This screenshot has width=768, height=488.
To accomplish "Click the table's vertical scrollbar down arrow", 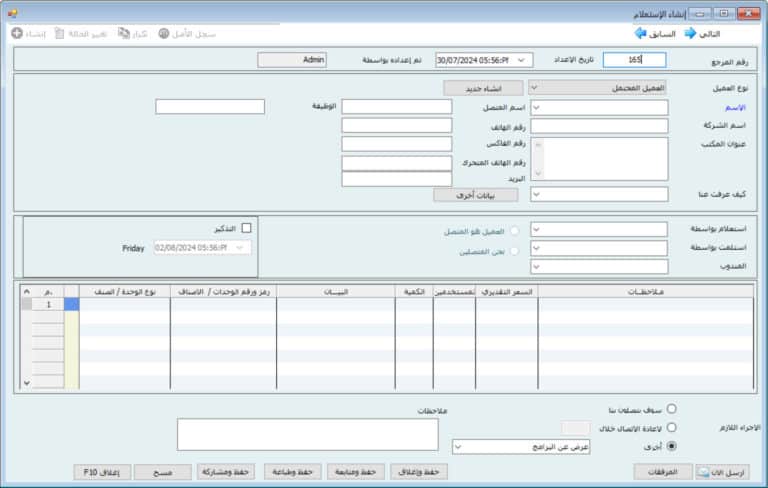I will (x=26, y=382).
